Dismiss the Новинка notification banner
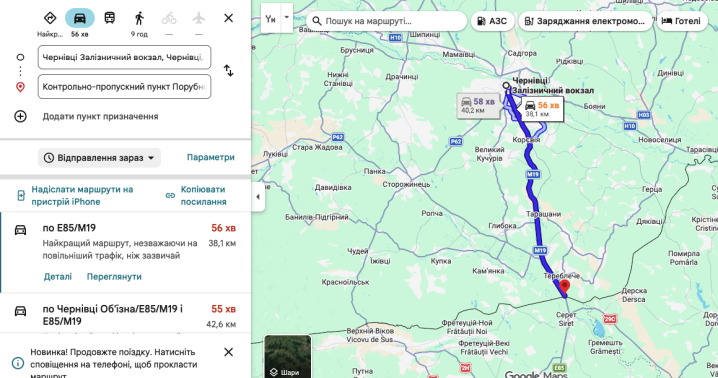718x378 pixels. (x=228, y=352)
